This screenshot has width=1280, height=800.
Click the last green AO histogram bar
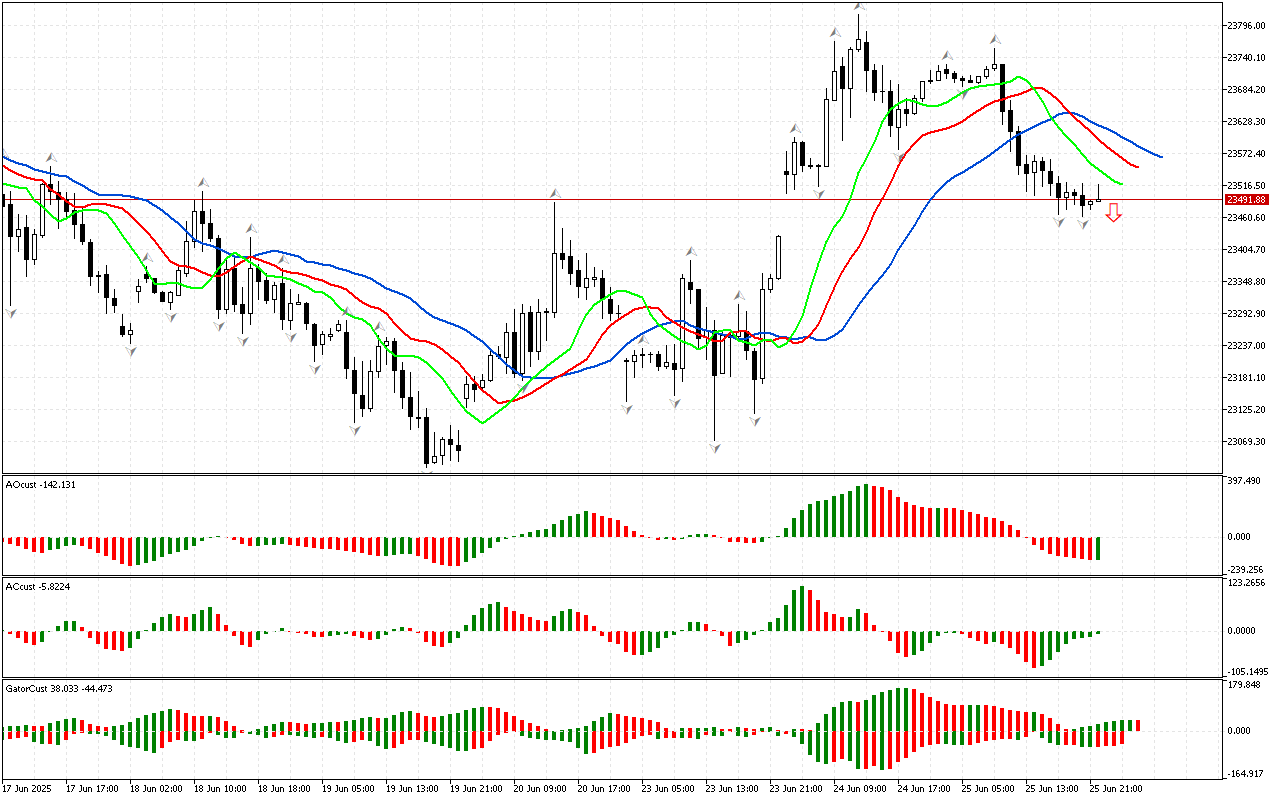click(x=1098, y=548)
